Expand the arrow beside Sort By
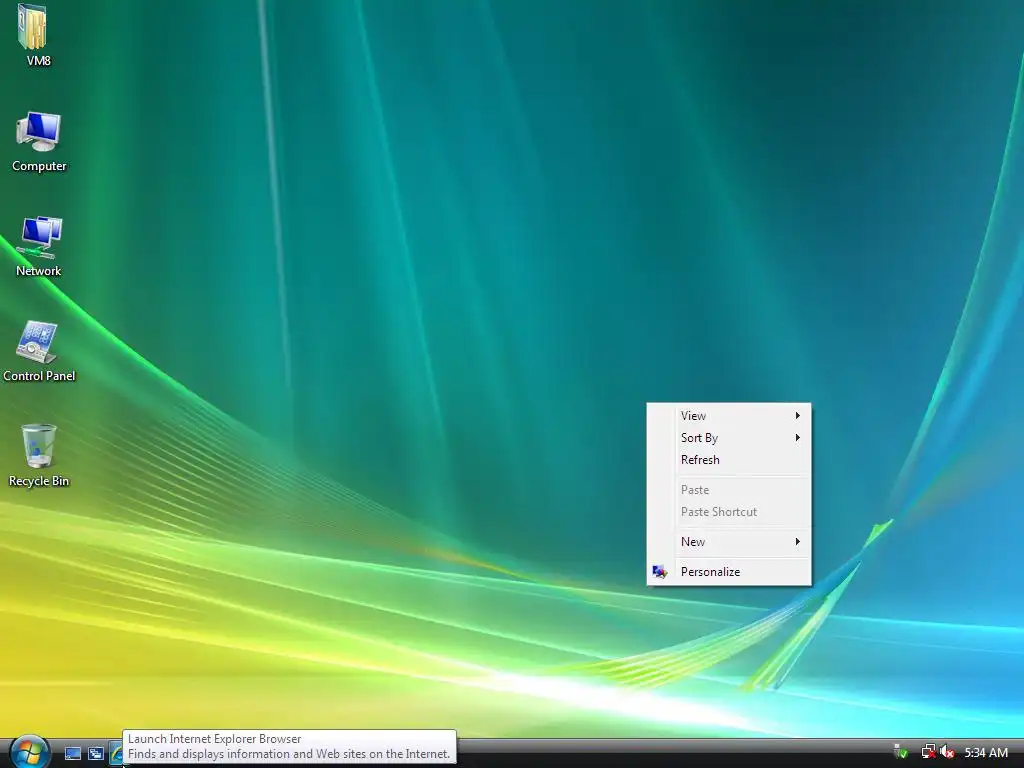 (797, 438)
